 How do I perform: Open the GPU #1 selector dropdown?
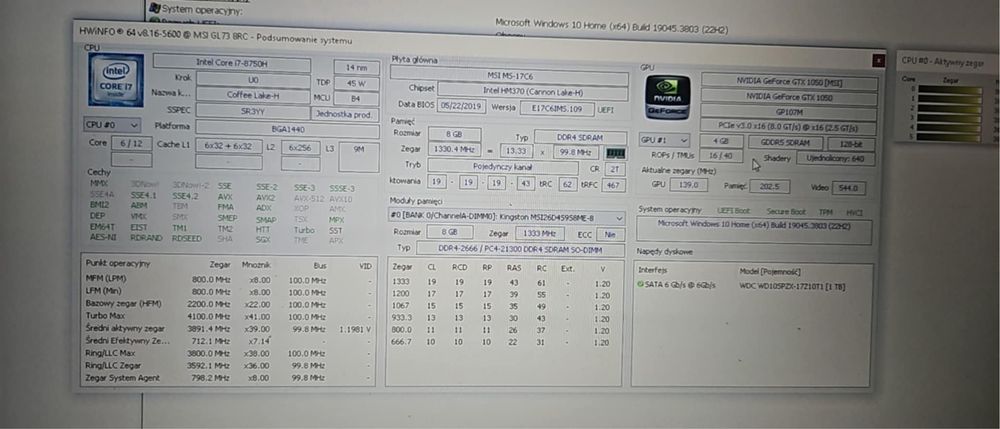[x=665, y=140]
